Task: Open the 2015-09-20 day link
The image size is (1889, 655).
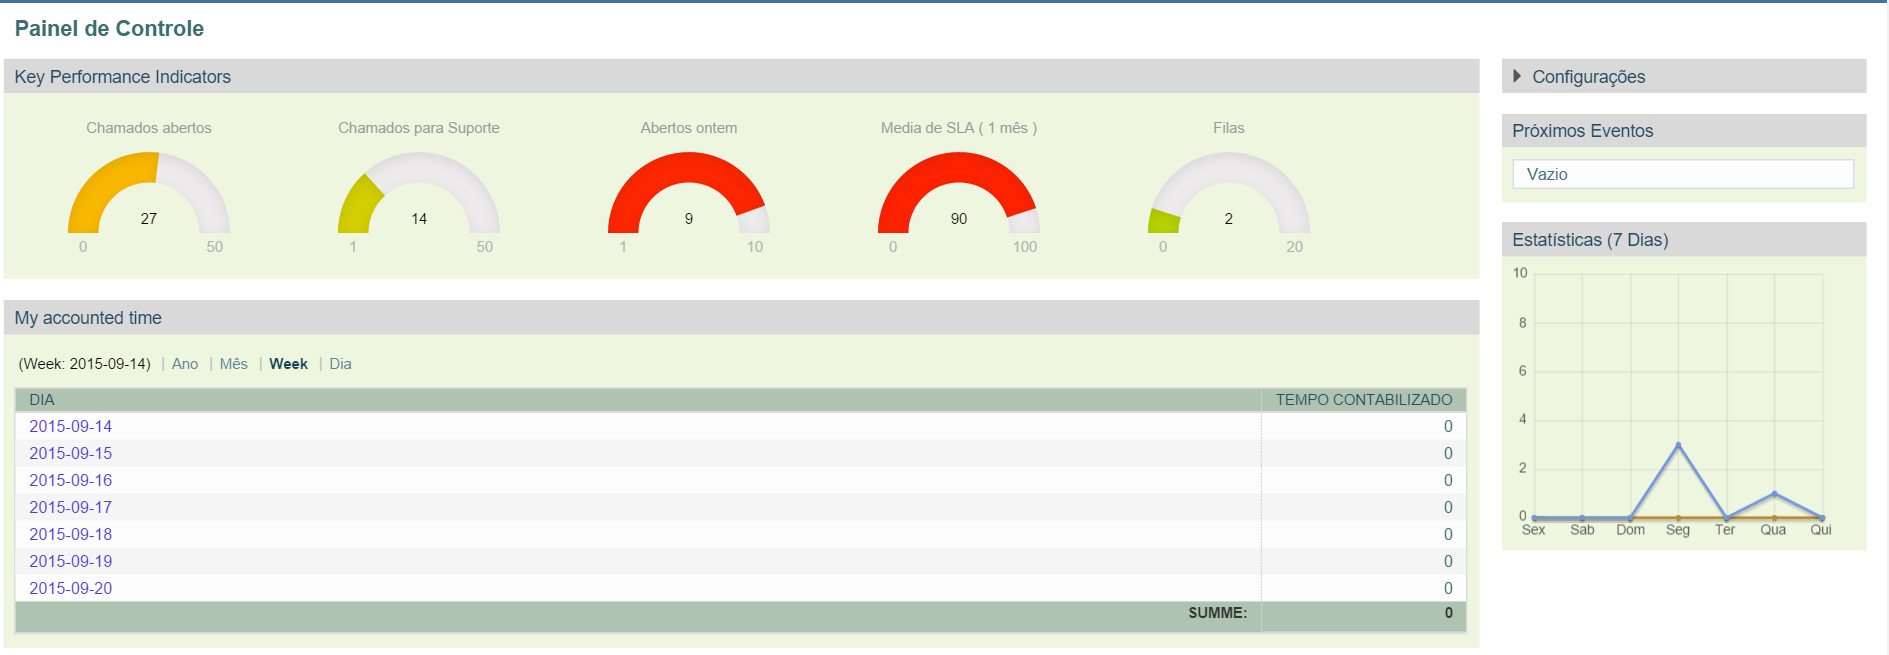Action: 71,588
